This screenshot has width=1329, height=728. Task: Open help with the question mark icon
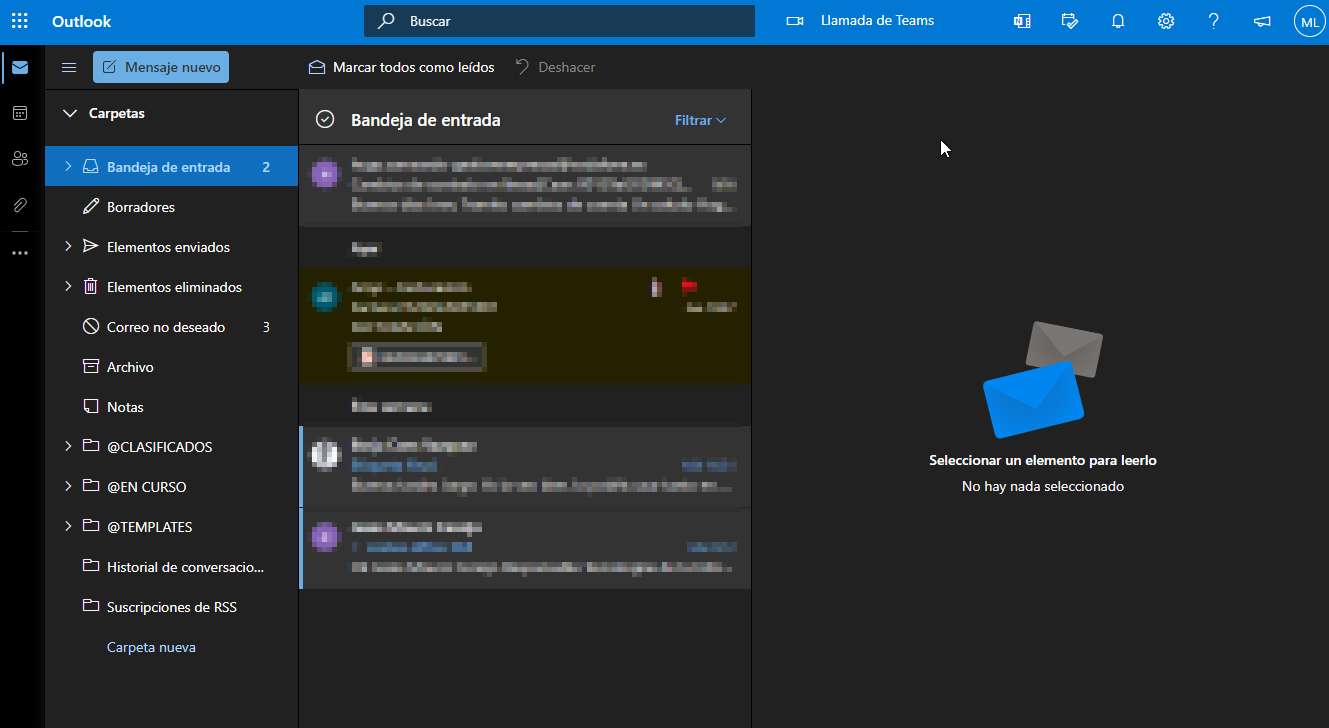1214,21
